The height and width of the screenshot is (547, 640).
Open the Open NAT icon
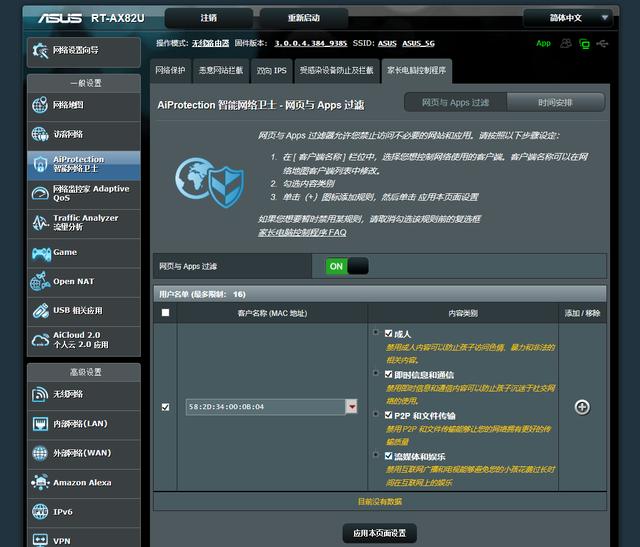40,281
